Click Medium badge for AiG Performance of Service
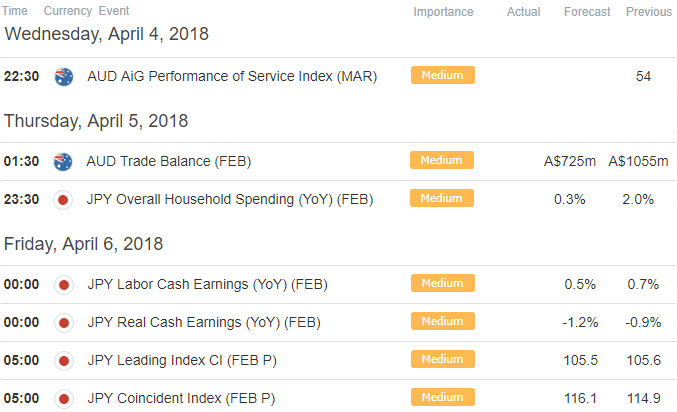Screen dimensions: 677x412 [x=443, y=75]
